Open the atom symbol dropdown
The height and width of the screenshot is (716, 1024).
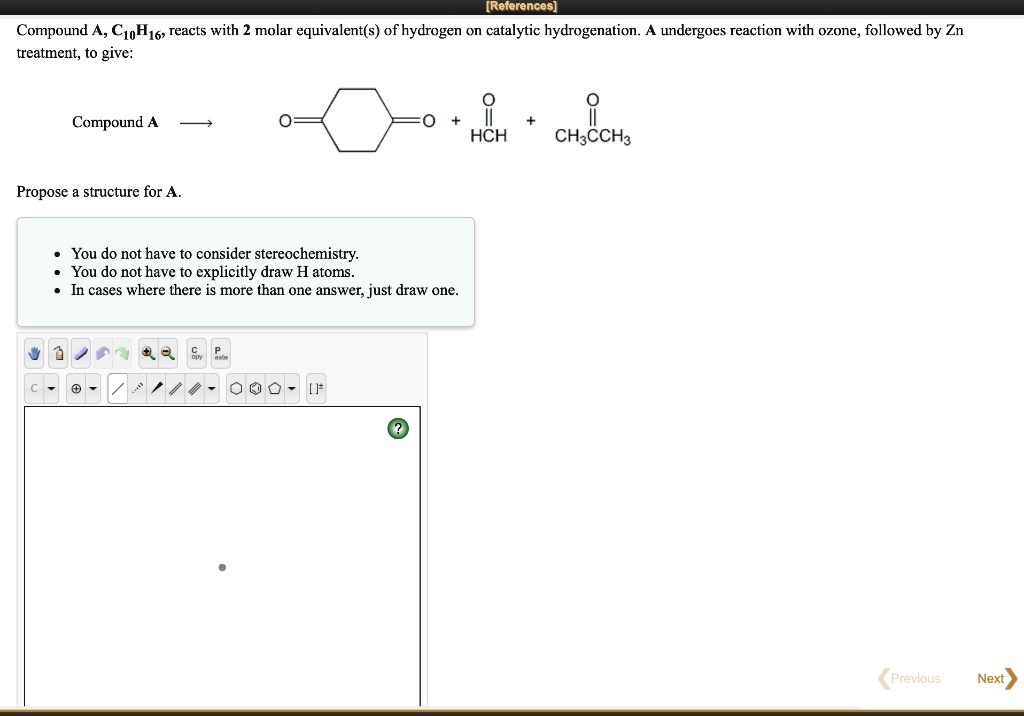tap(49, 388)
